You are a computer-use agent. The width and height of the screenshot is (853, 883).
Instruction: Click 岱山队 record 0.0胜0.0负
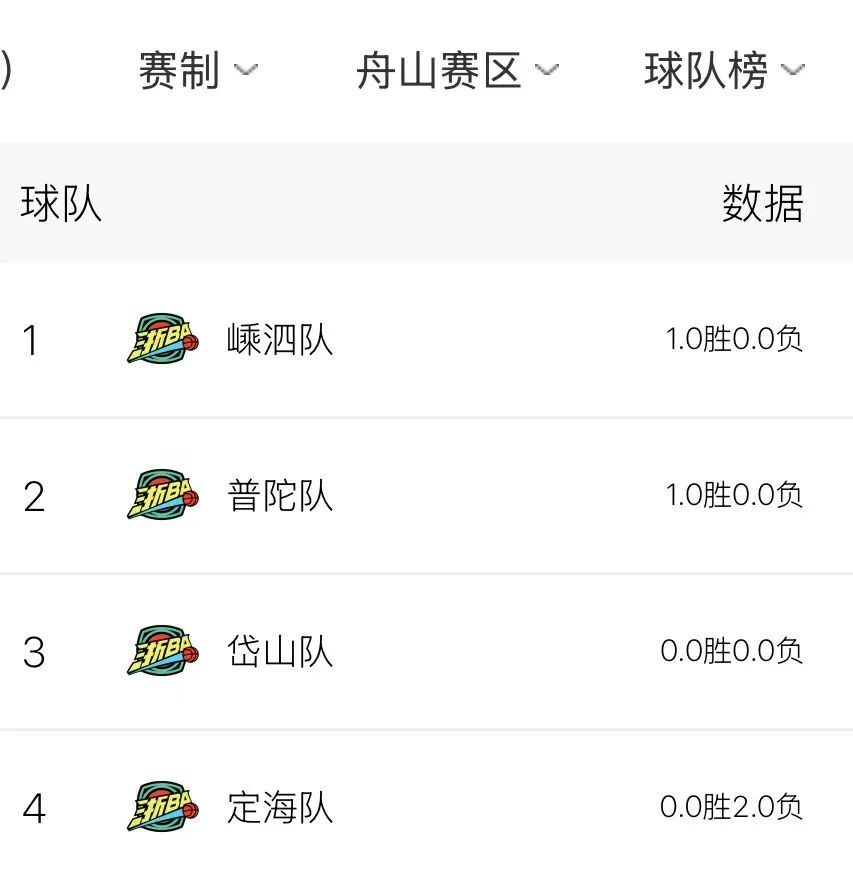tap(731, 651)
